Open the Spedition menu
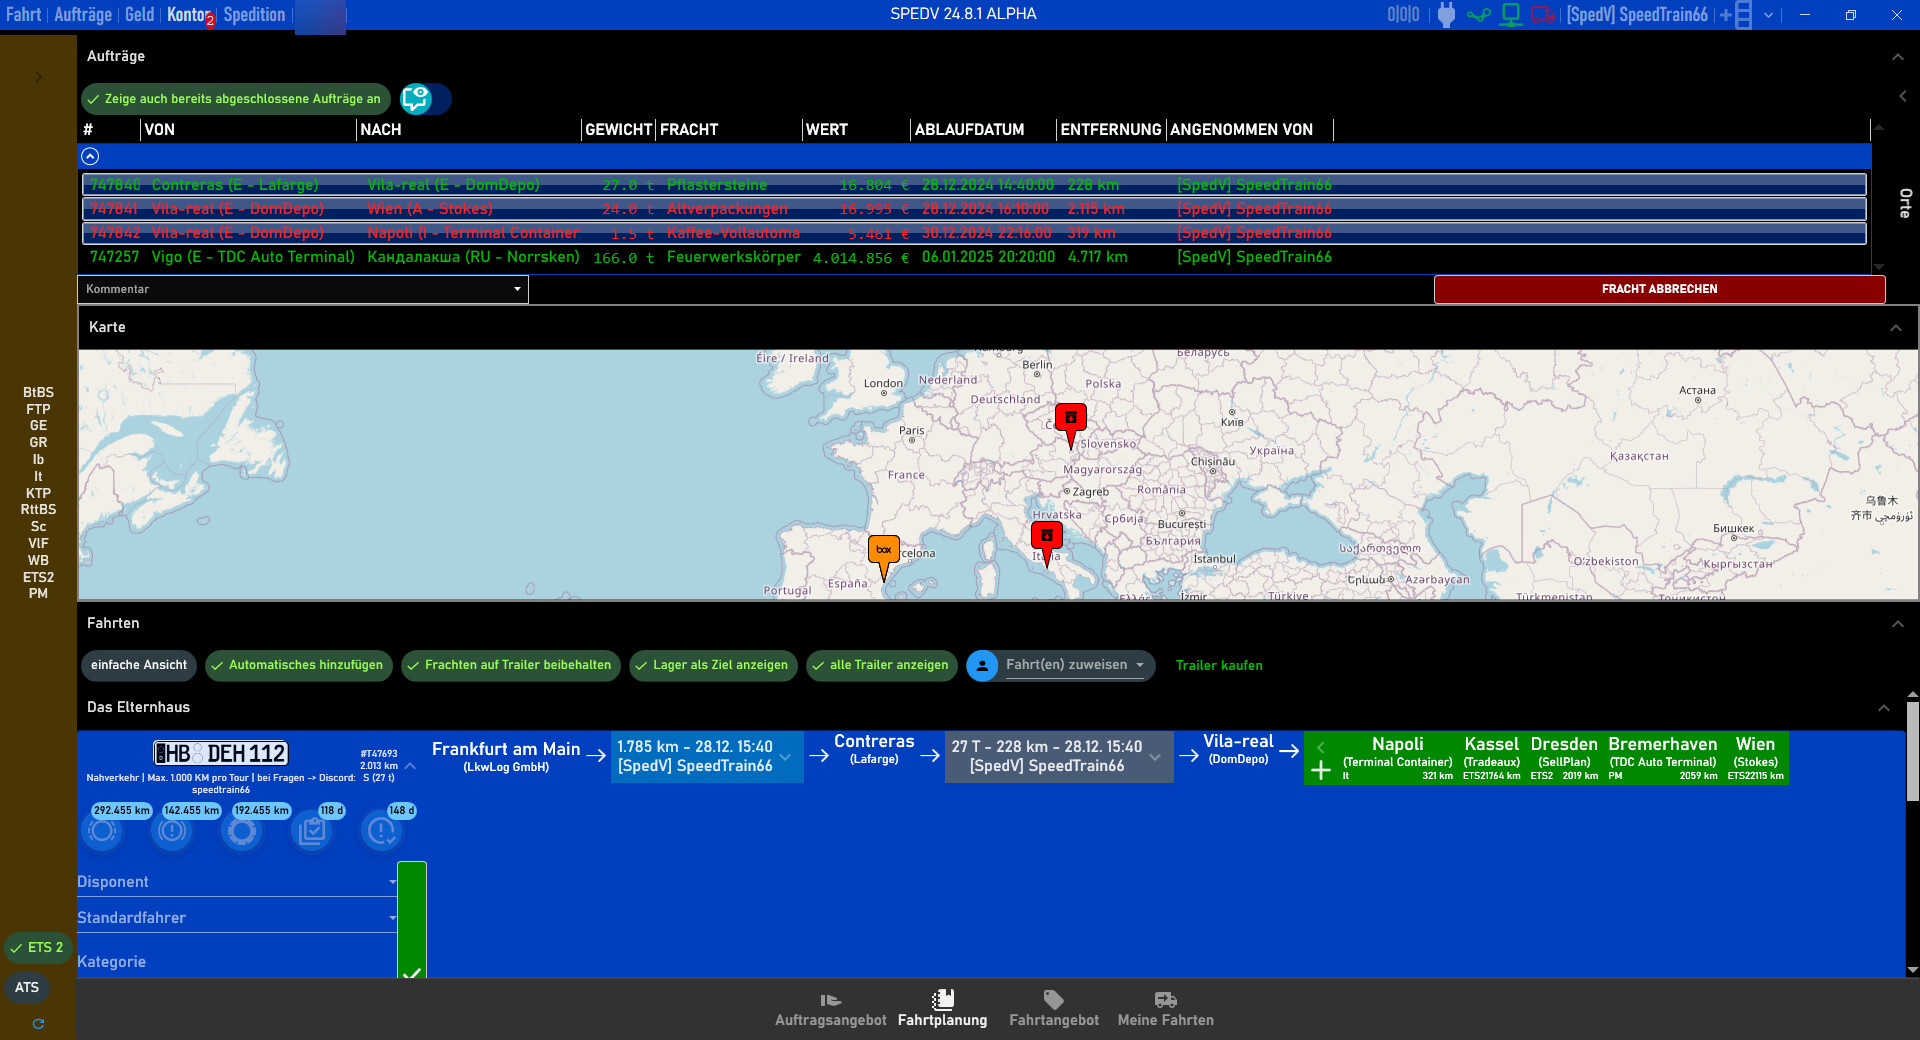Viewport: 1920px width, 1040px height. [253, 14]
